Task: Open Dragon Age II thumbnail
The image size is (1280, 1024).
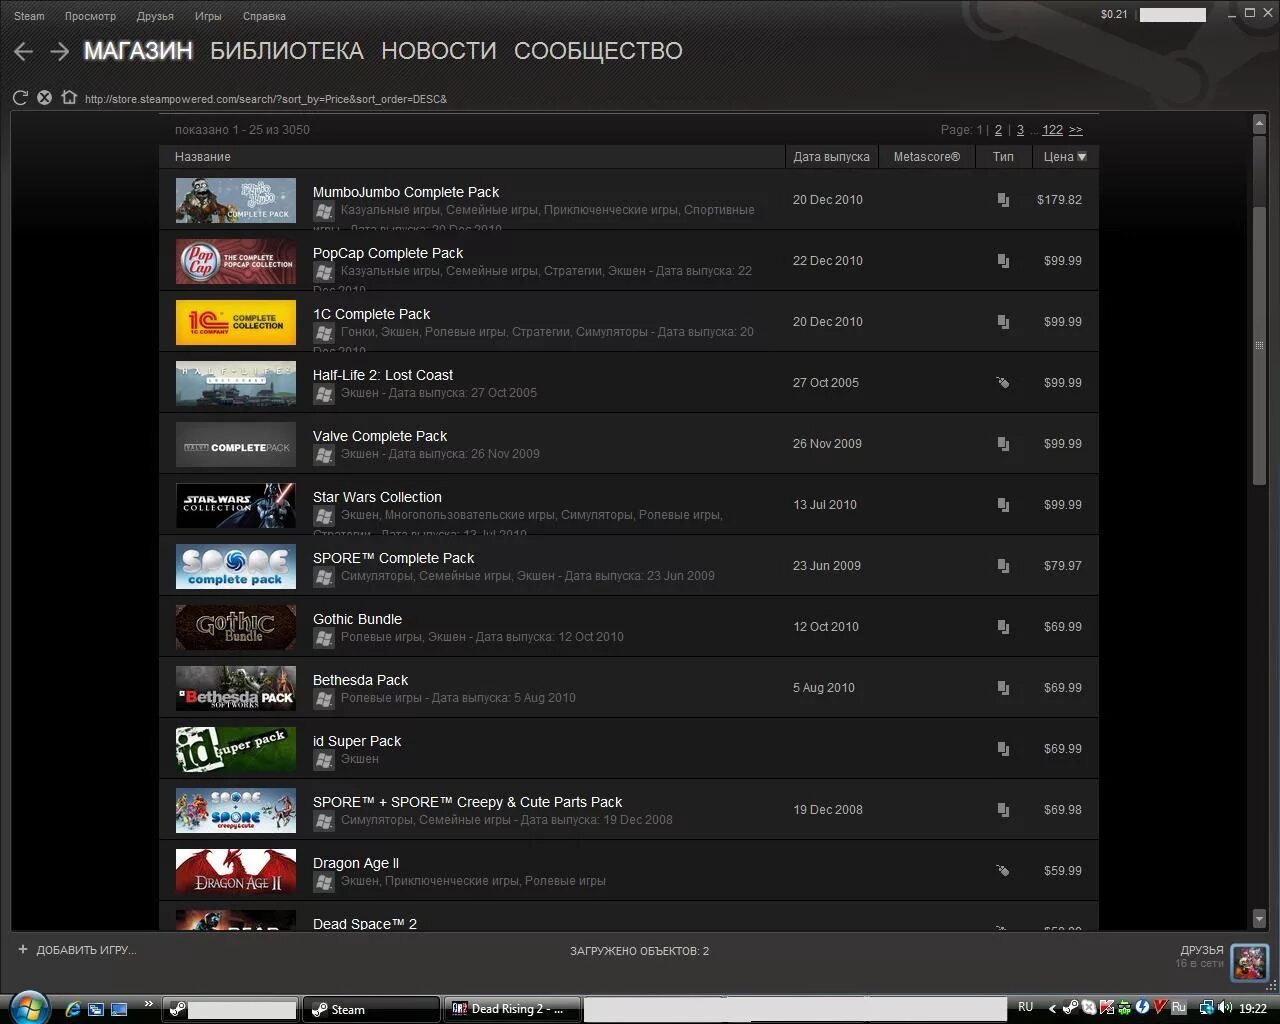Action: 236,871
